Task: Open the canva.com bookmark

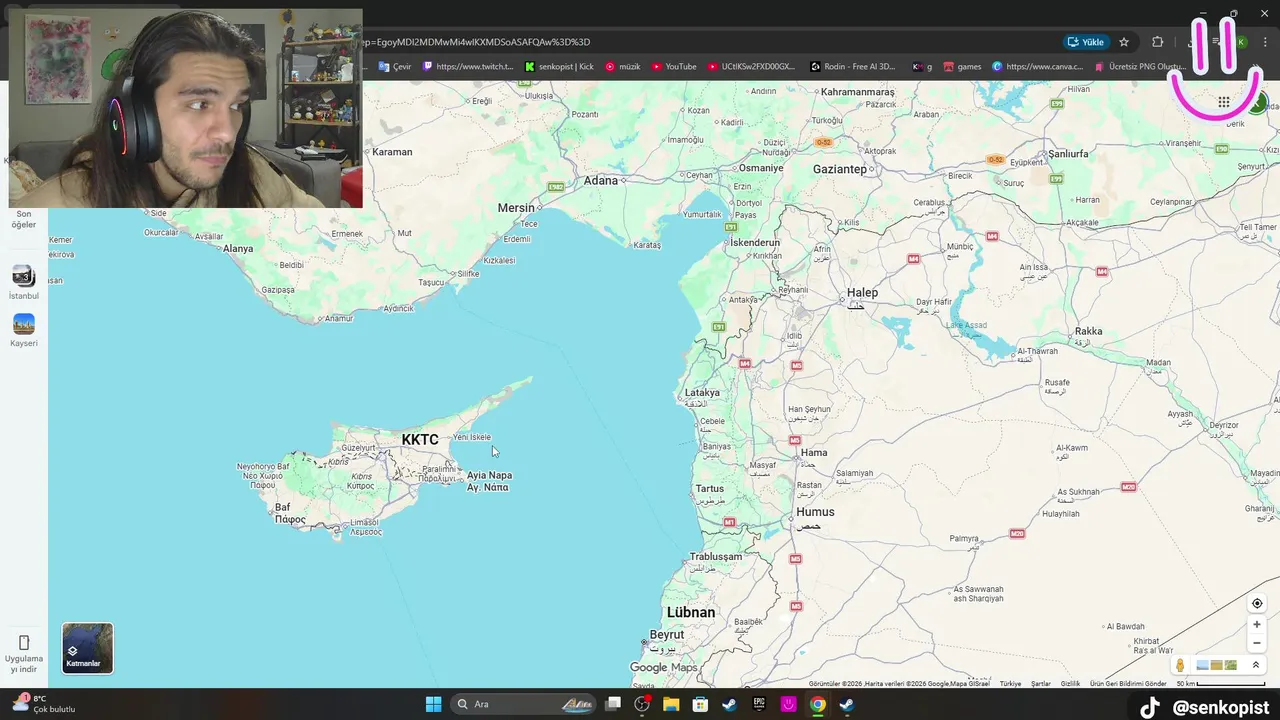Action: pyautogui.click(x=1038, y=67)
